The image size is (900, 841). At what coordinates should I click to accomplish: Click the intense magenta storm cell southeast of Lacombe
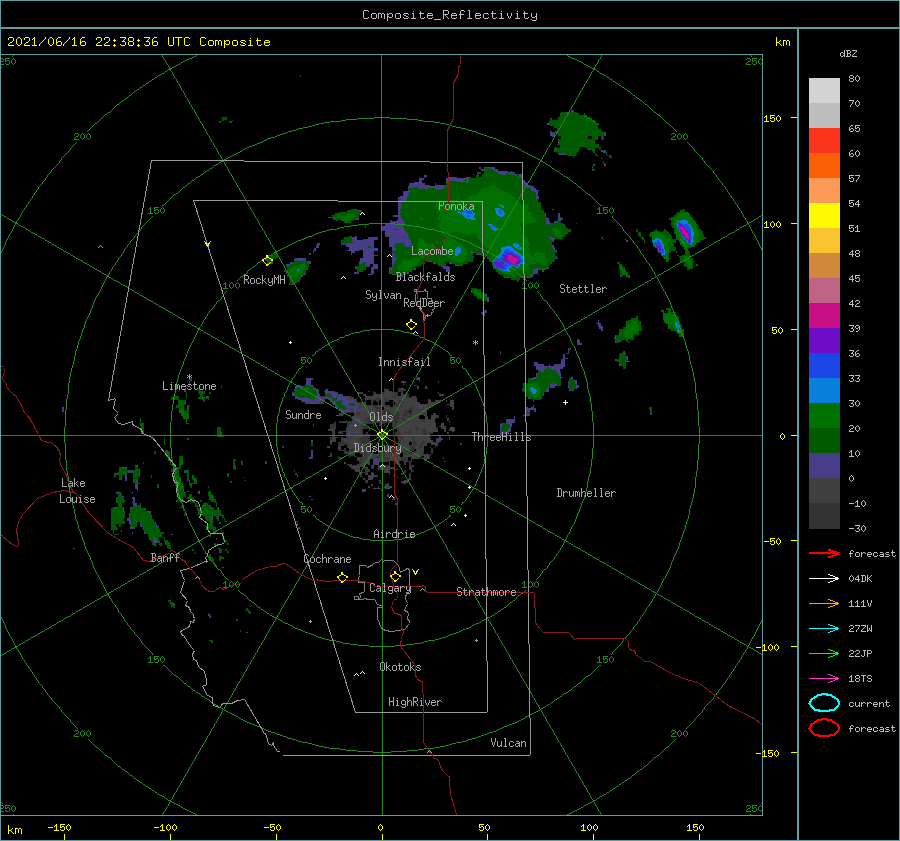[x=509, y=258]
